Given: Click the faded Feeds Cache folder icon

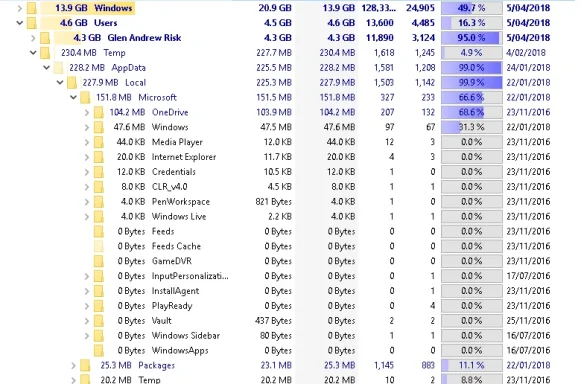Looking at the screenshot, I should pyautogui.click(x=99, y=246).
